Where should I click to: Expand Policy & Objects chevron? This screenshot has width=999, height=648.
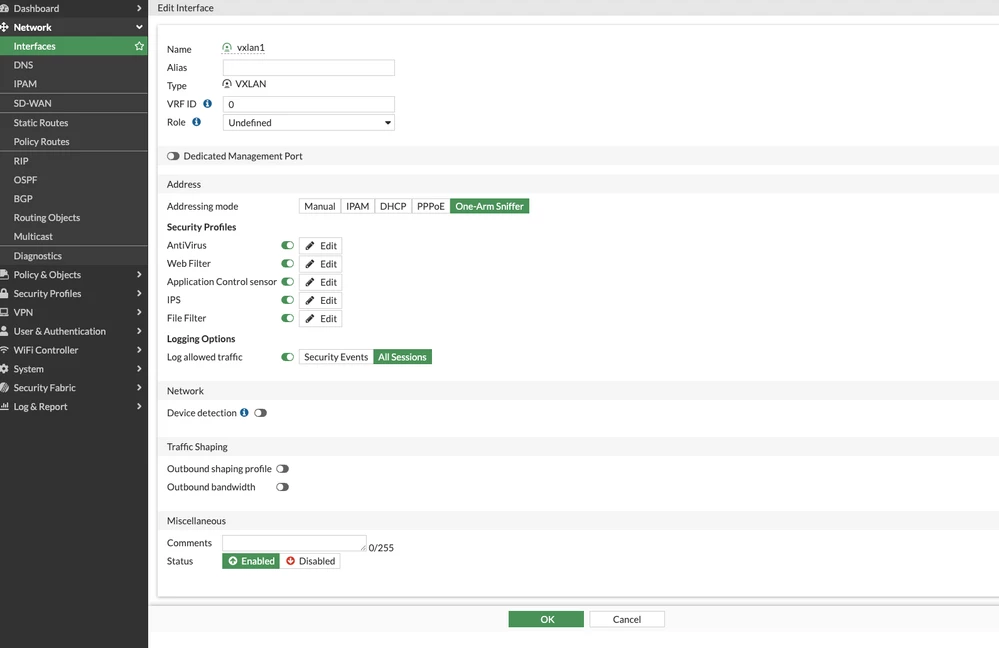tap(139, 275)
